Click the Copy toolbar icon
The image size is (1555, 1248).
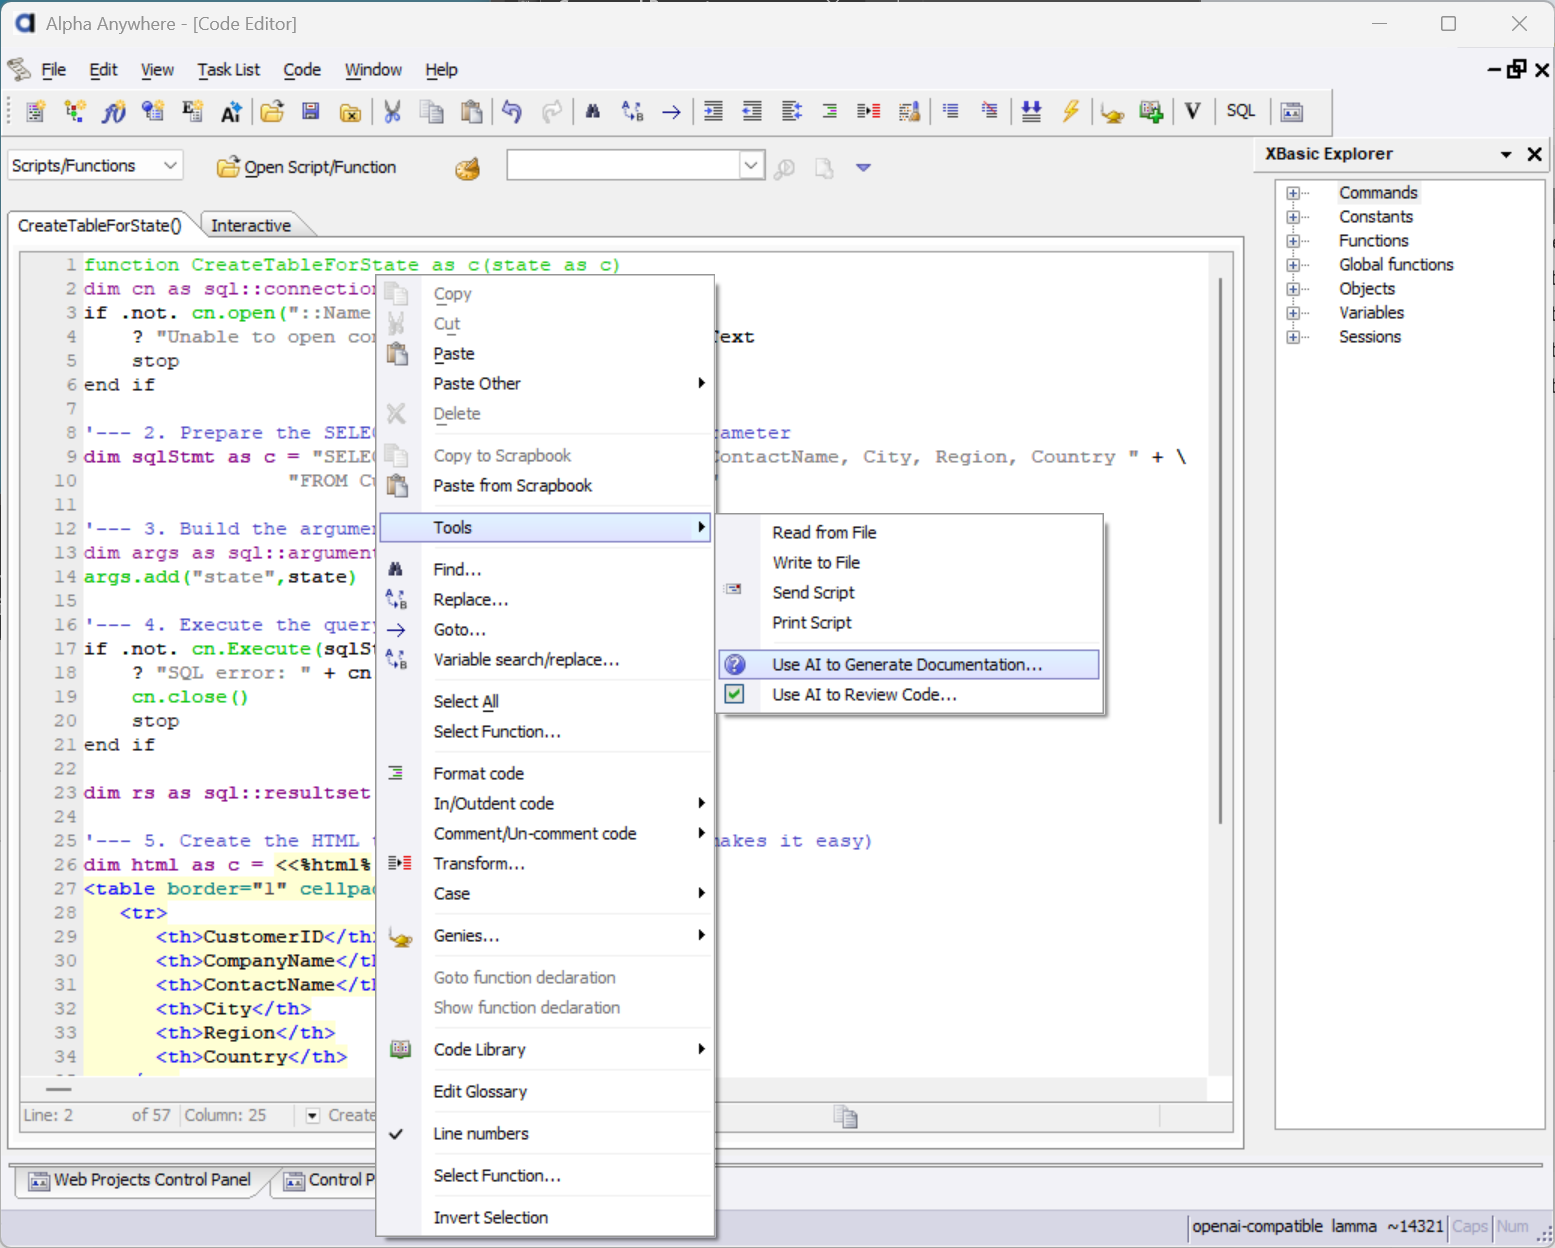(432, 111)
